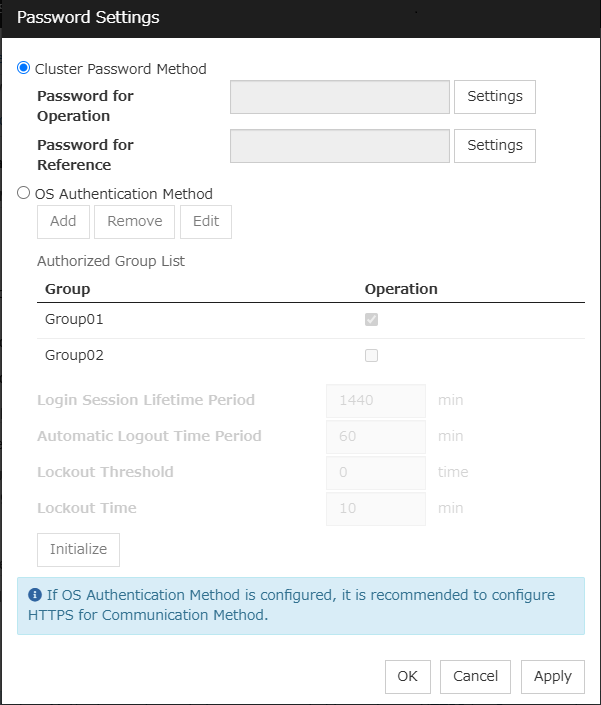Toggle Operation checkbox for Group02
The width and height of the screenshot is (601, 705).
[372, 355]
